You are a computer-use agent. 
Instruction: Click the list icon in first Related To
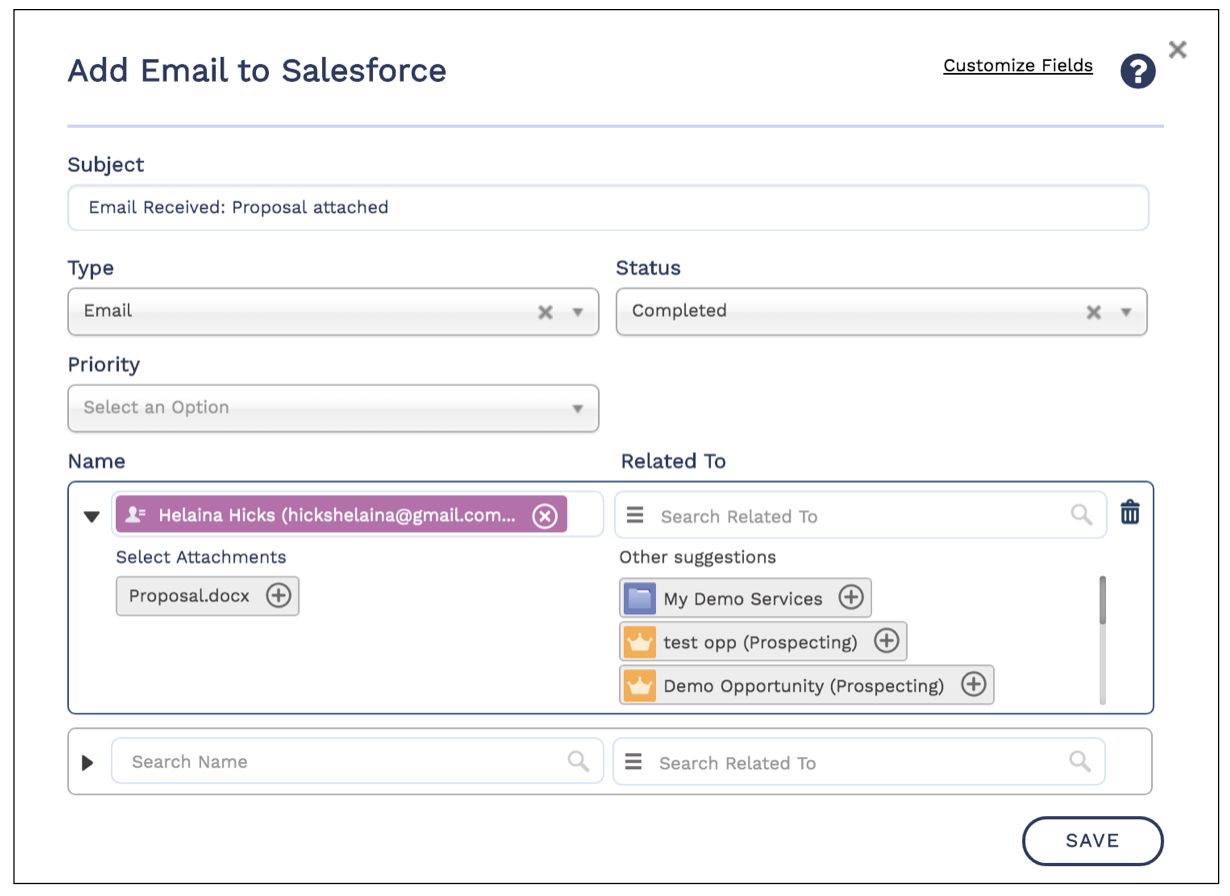click(634, 516)
